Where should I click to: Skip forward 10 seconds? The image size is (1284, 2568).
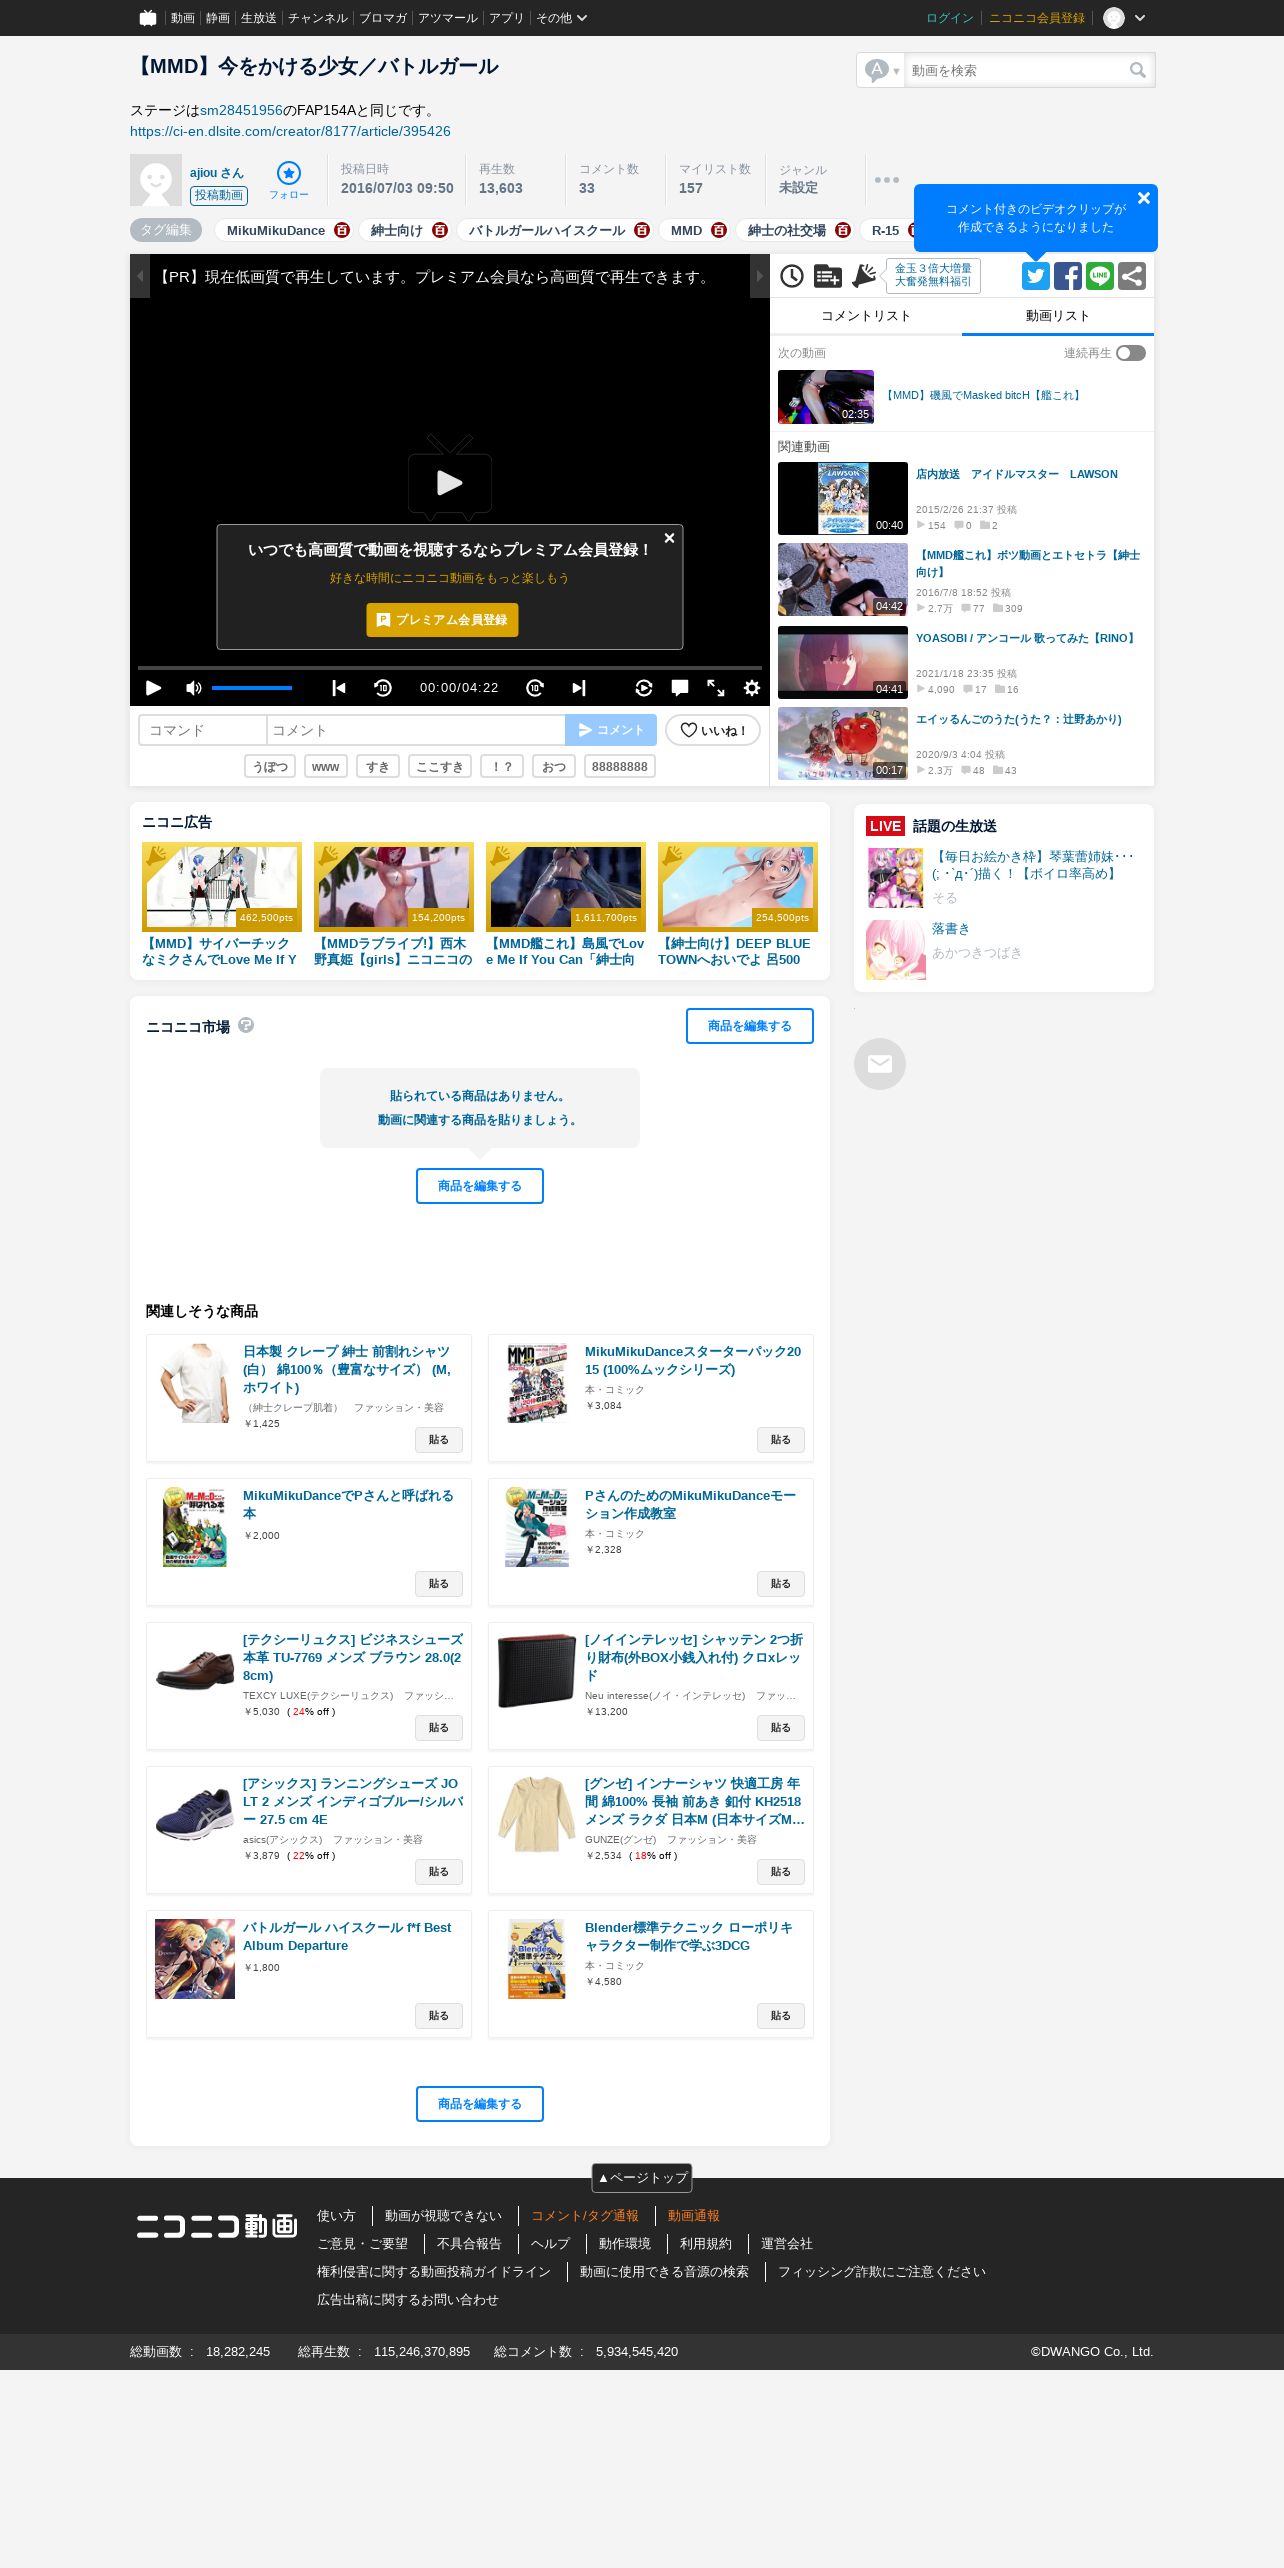pyautogui.click(x=535, y=688)
